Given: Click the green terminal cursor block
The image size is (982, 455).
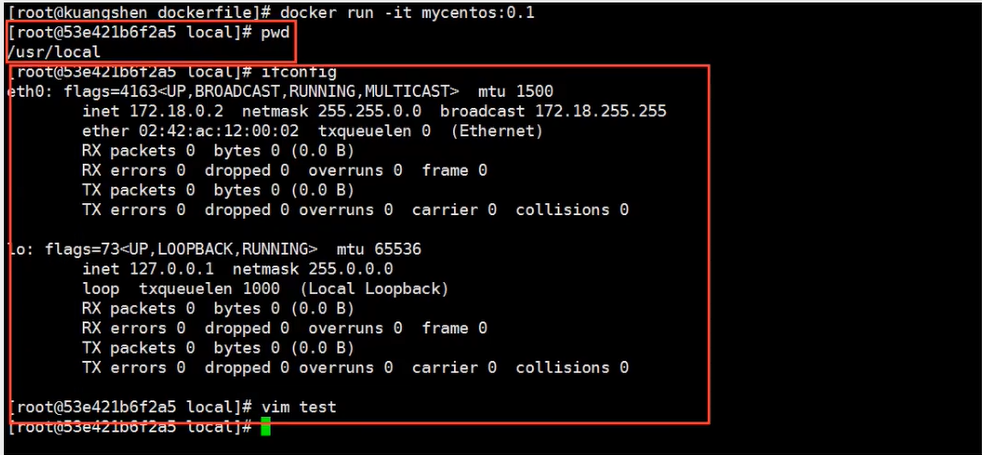Looking at the screenshot, I should point(266,427).
